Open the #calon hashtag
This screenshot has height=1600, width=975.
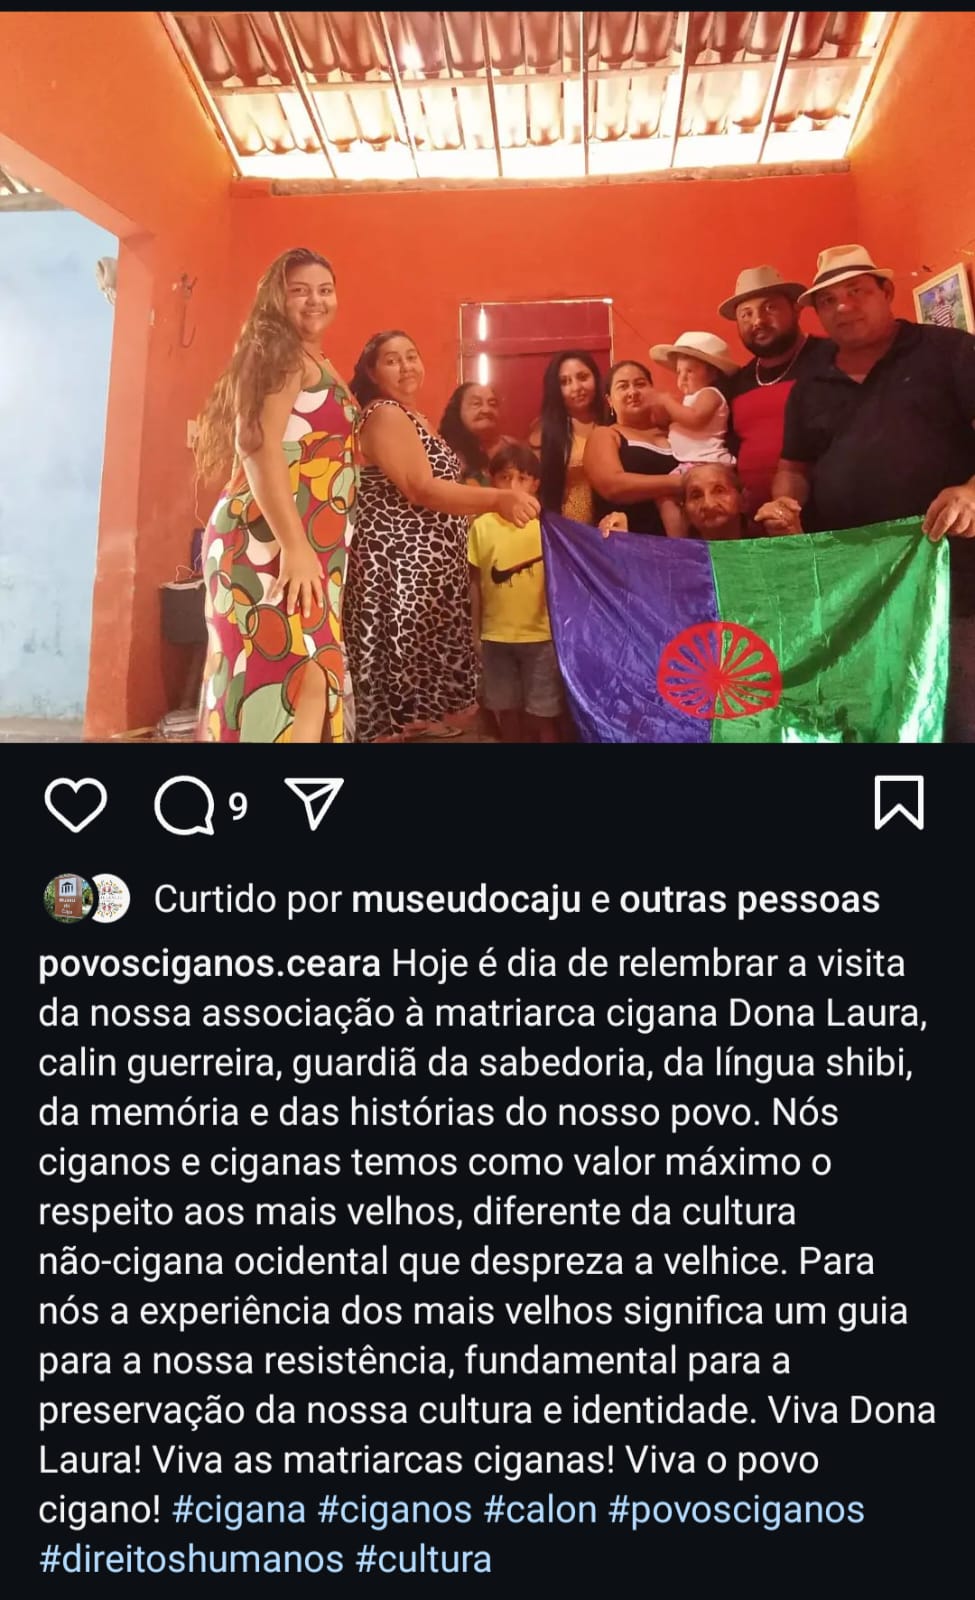(x=540, y=1510)
